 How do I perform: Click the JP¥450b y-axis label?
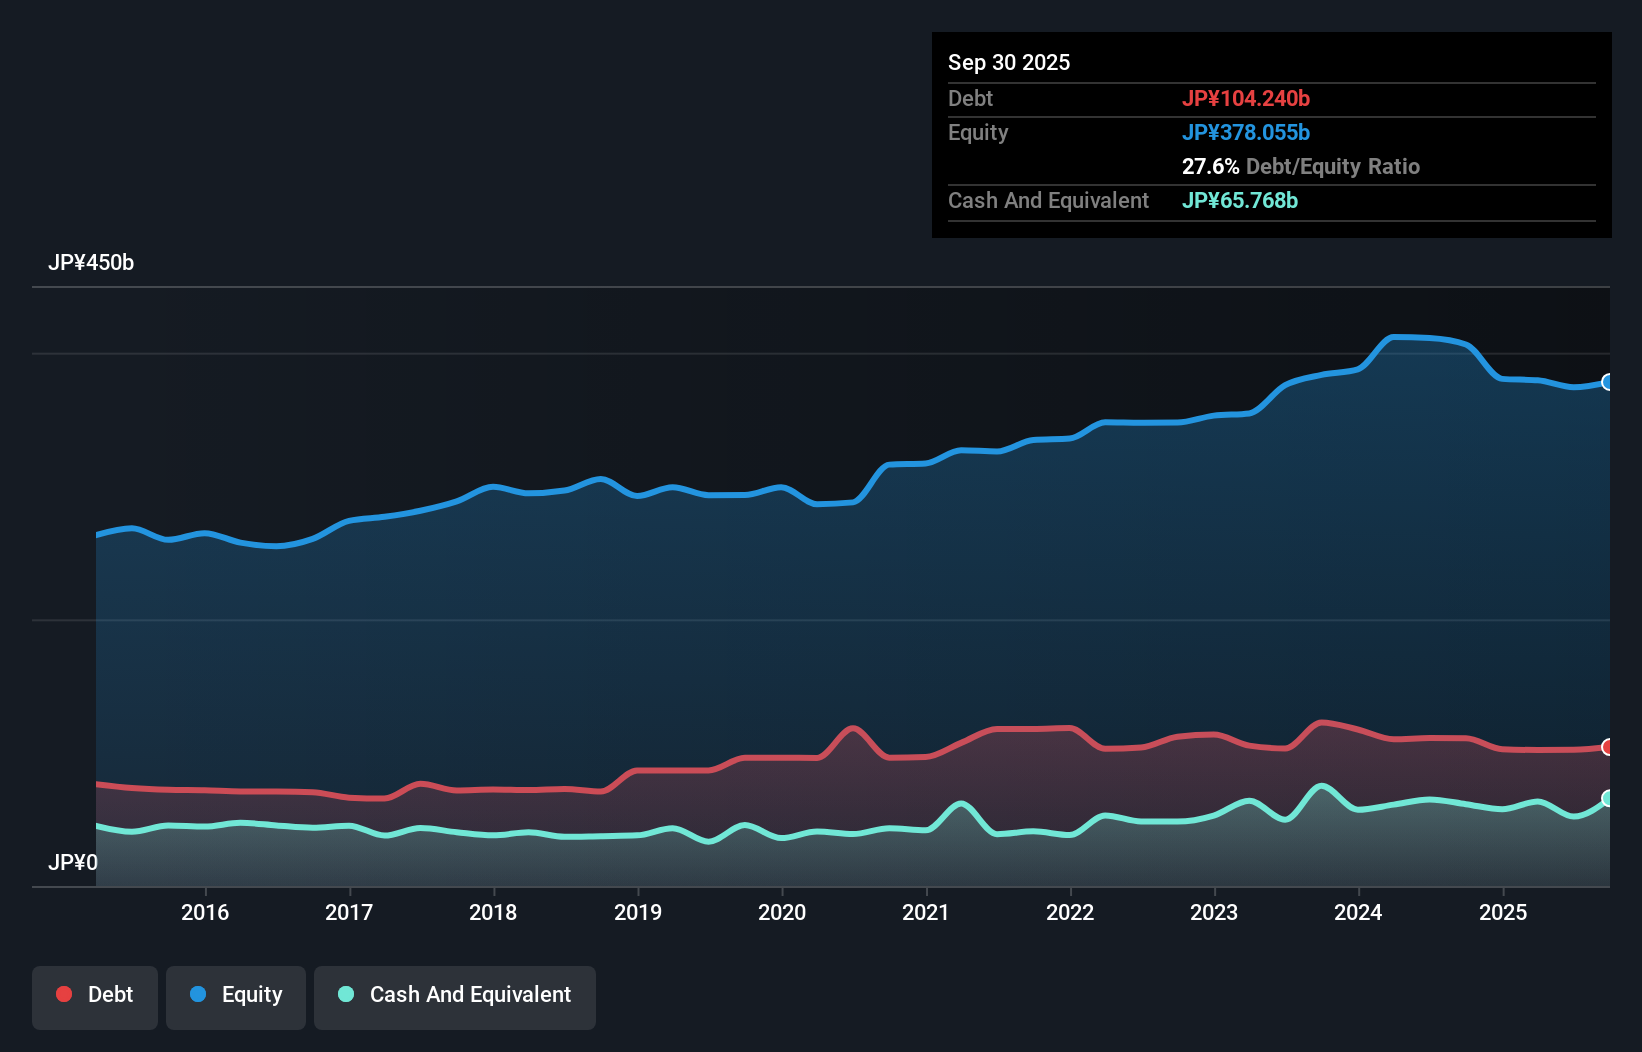(91, 263)
